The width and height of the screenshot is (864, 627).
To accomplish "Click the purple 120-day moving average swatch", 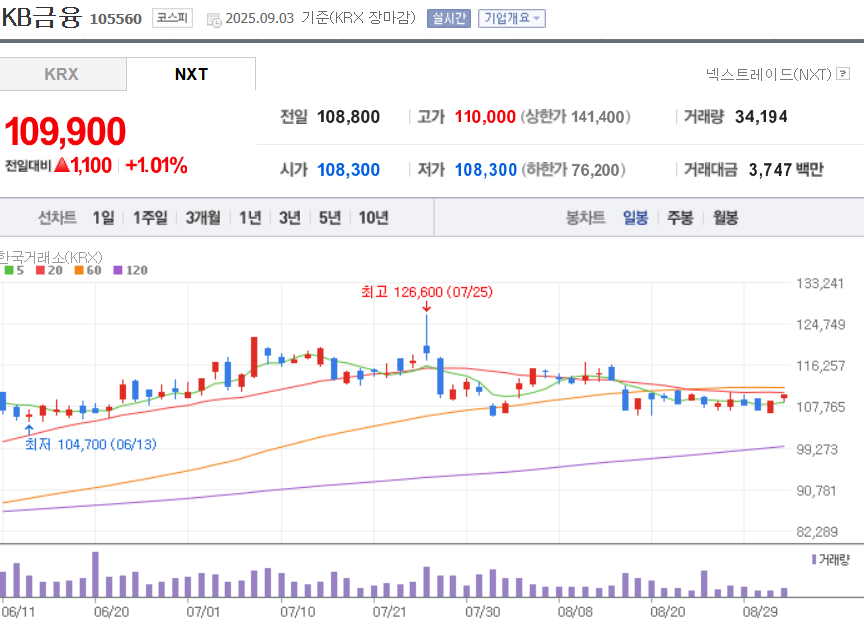I will 117,270.
